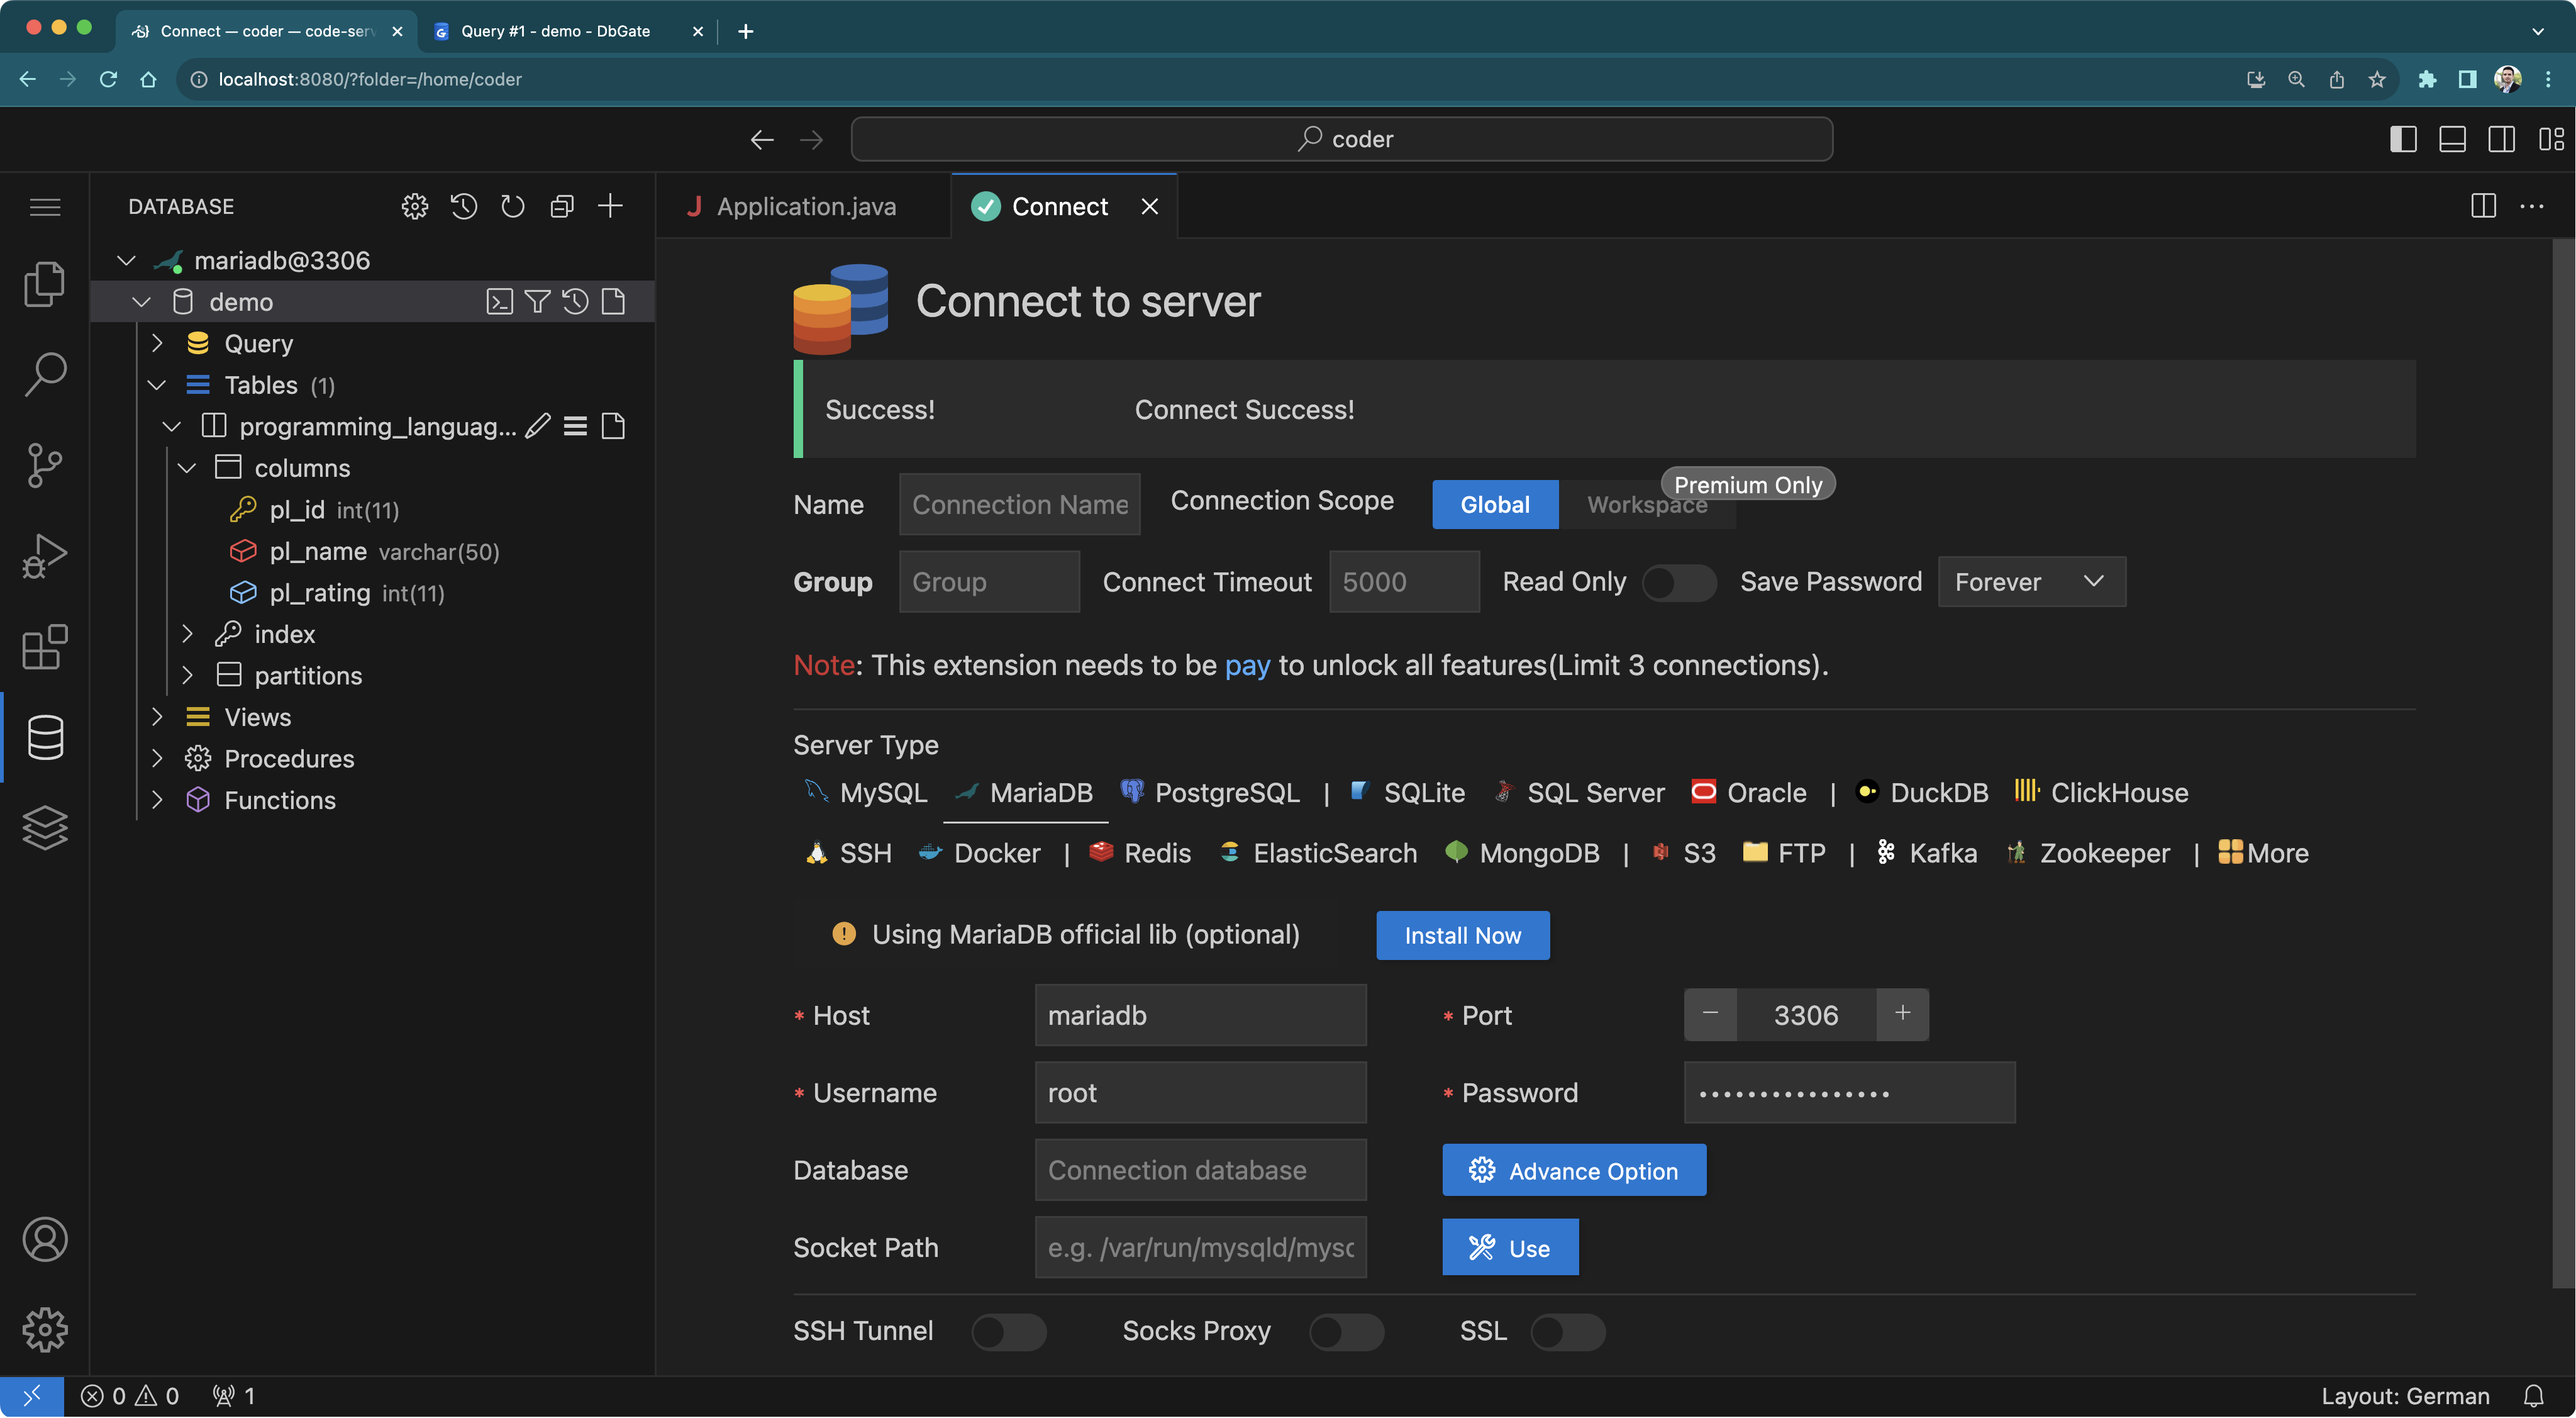This screenshot has height=1418, width=2576.
Task: Open settings gear in DATABASE panel header
Action: [414, 206]
